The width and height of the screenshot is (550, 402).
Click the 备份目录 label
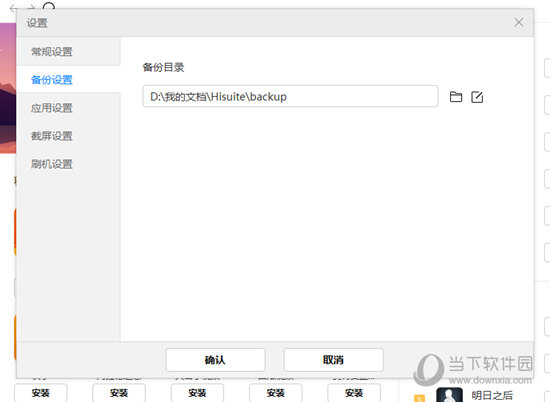tap(163, 67)
